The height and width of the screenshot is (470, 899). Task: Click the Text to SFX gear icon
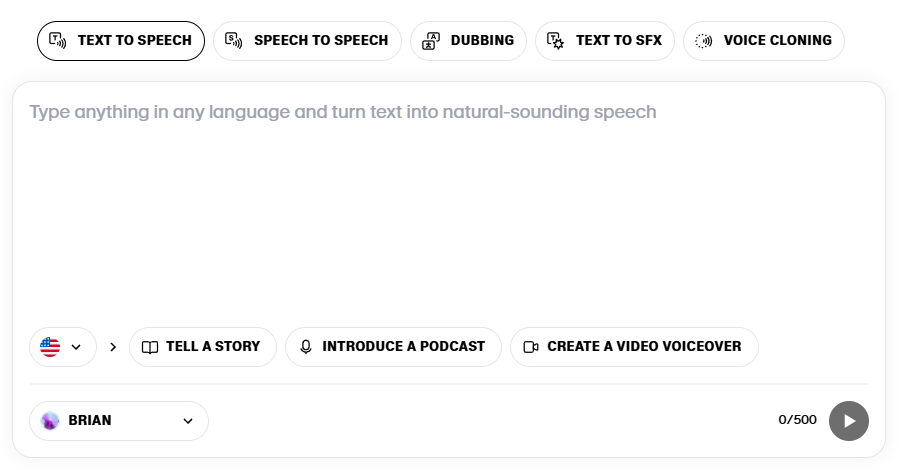pos(555,41)
